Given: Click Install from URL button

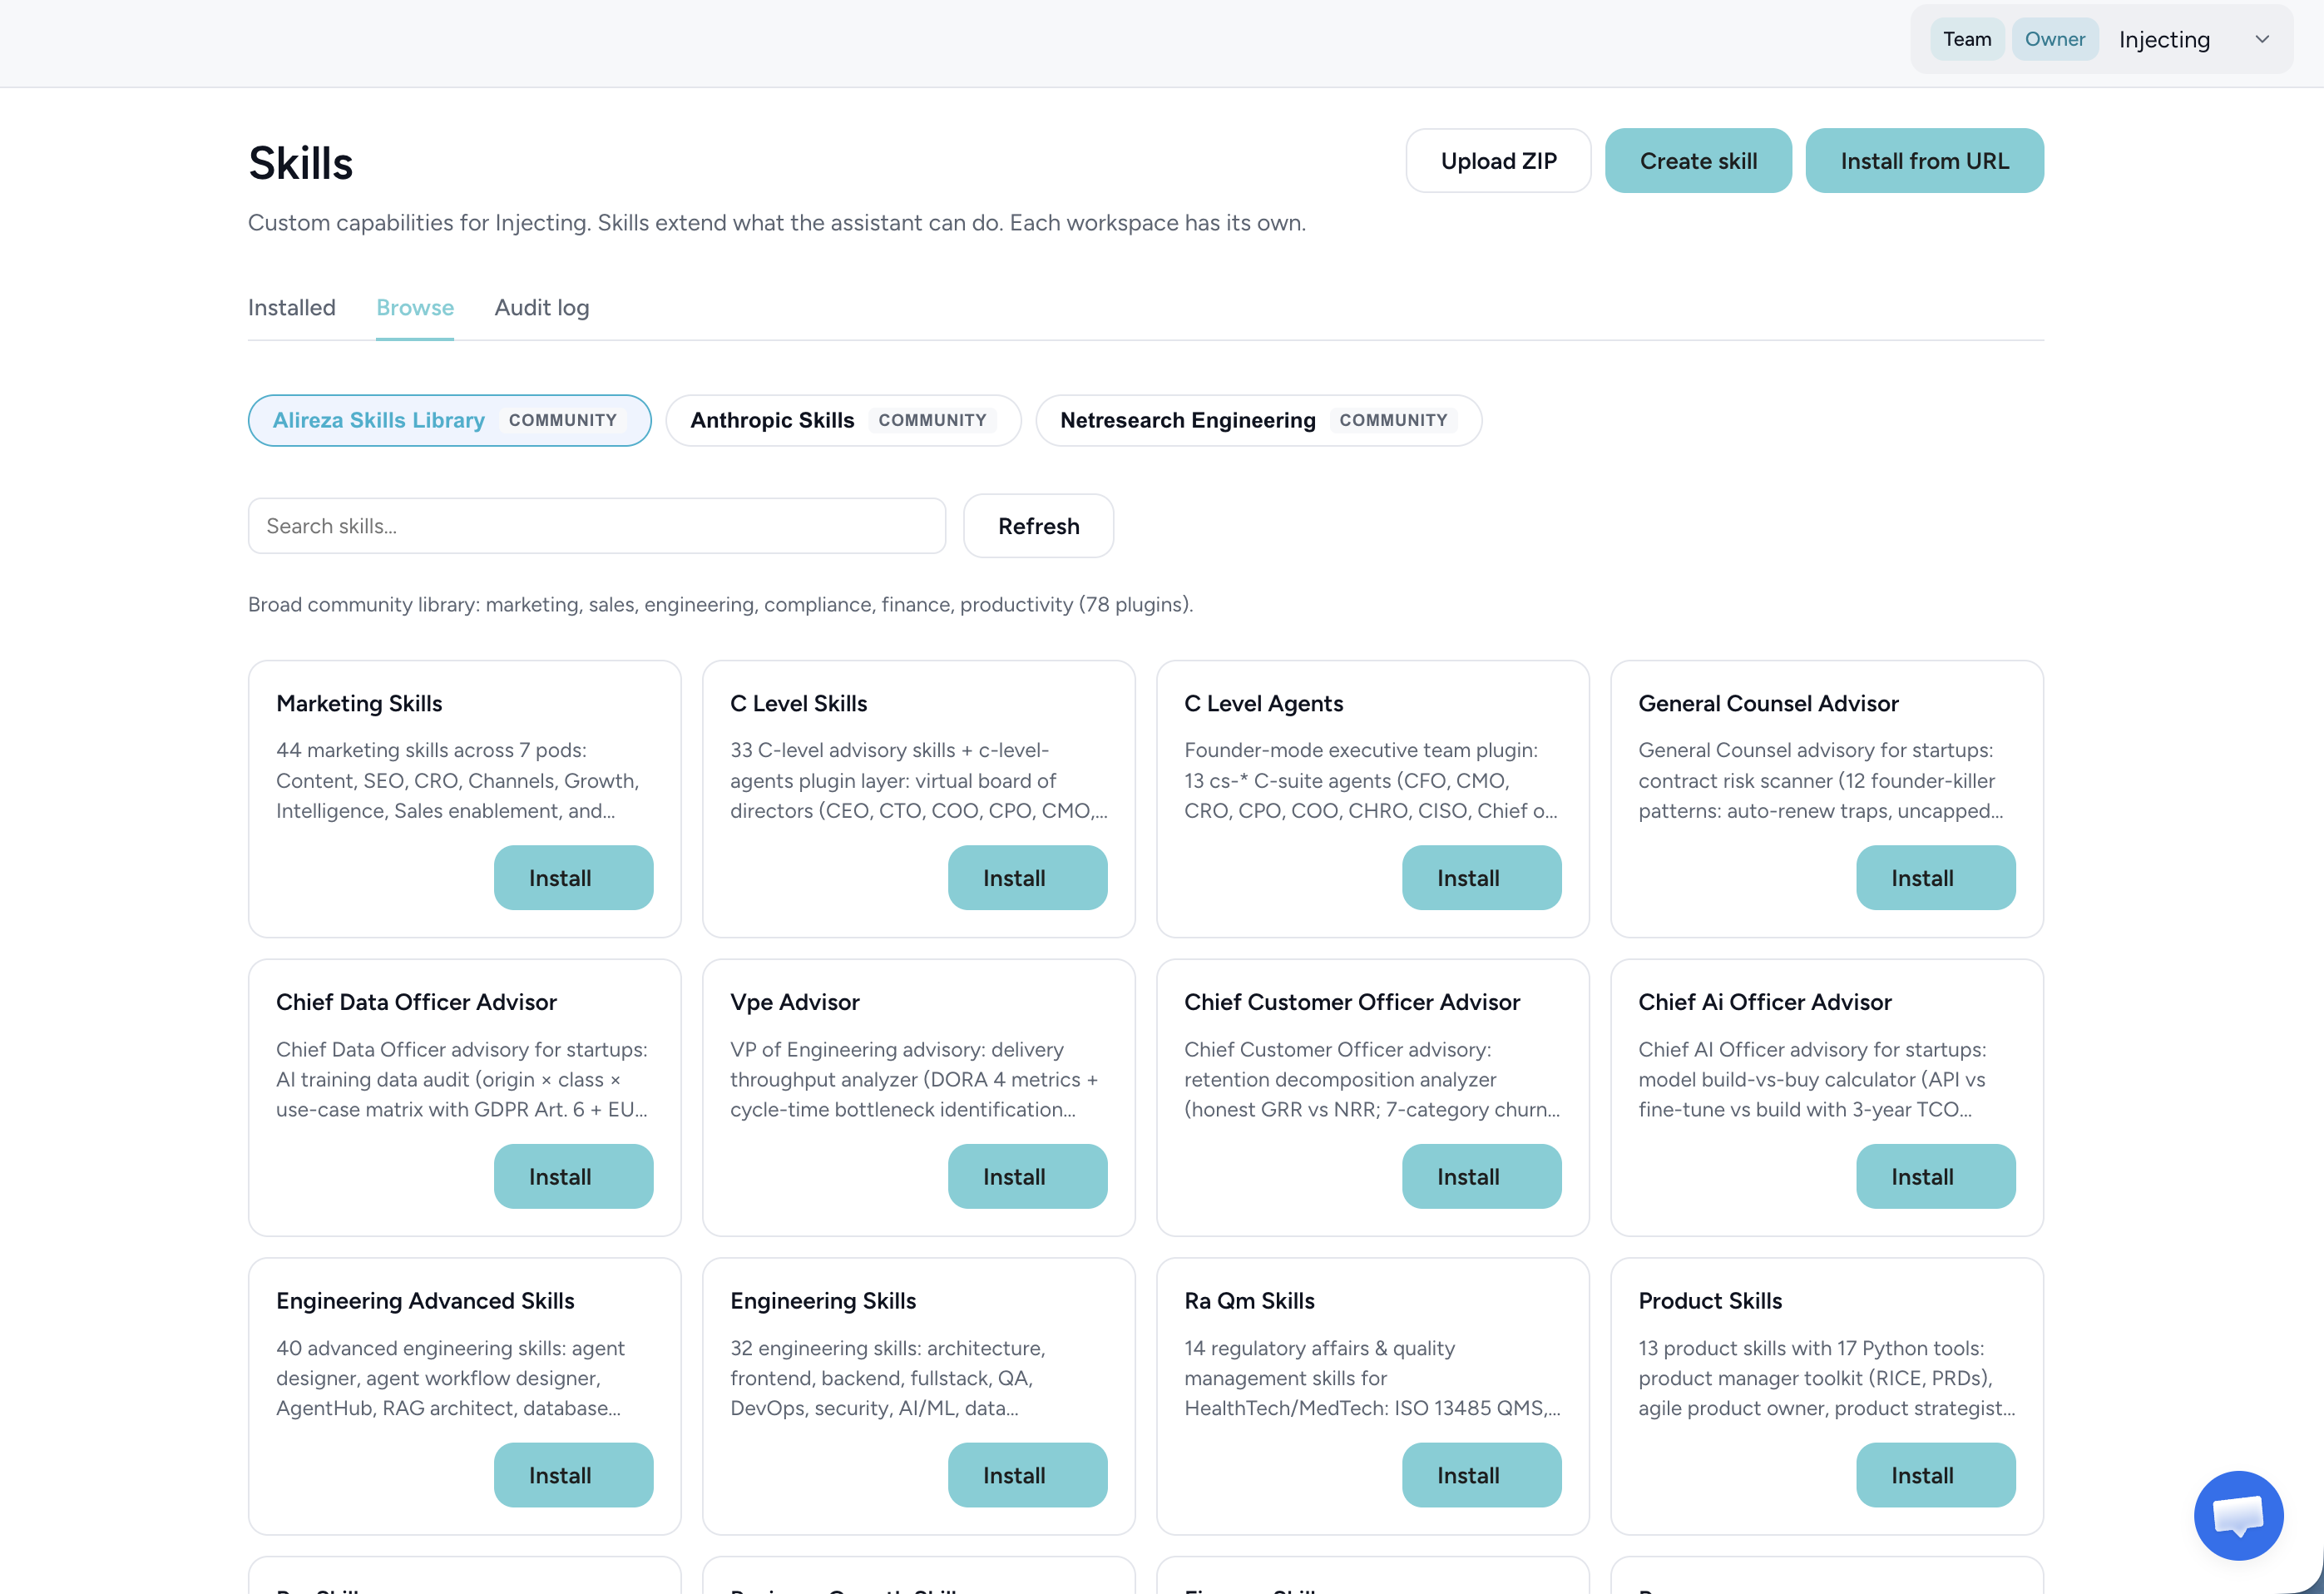Looking at the screenshot, I should tap(1924, 160).
